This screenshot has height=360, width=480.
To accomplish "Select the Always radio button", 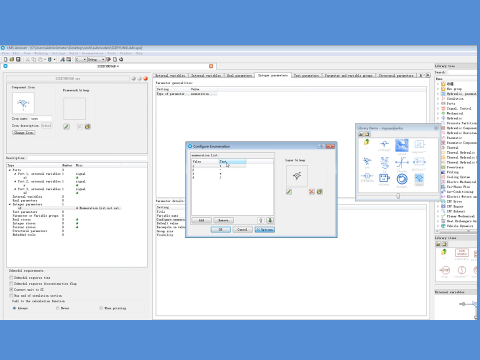I will pyautogui.click(x=14, y=308).
